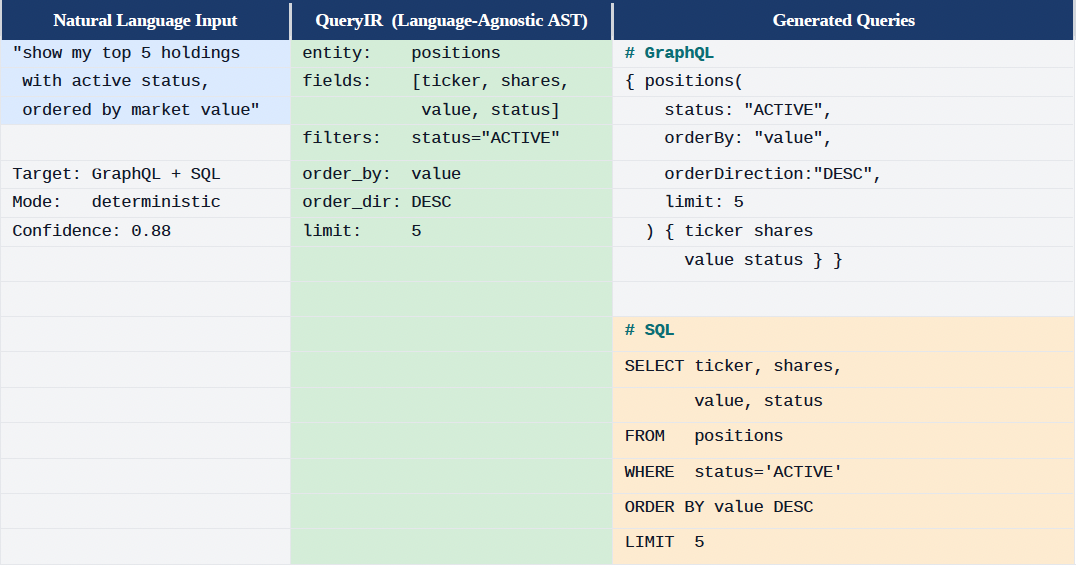The image size is (1078, 568).
Task: Select the quoted 'show my top 5 holdings' text
Action: click(126, 53)
